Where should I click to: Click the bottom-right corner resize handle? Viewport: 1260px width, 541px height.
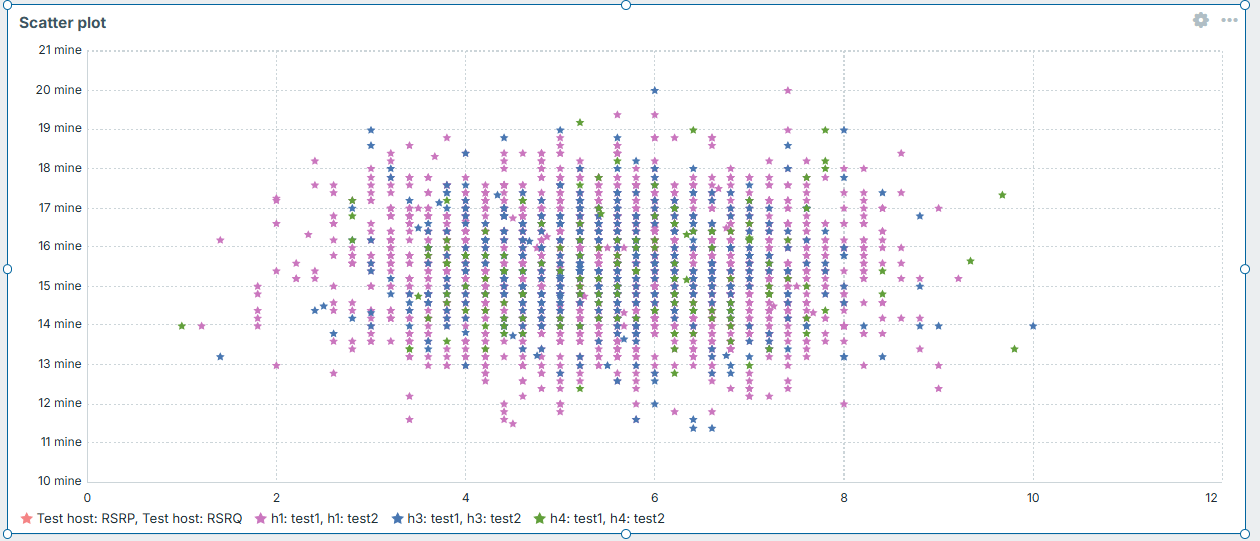[1245, 534]
